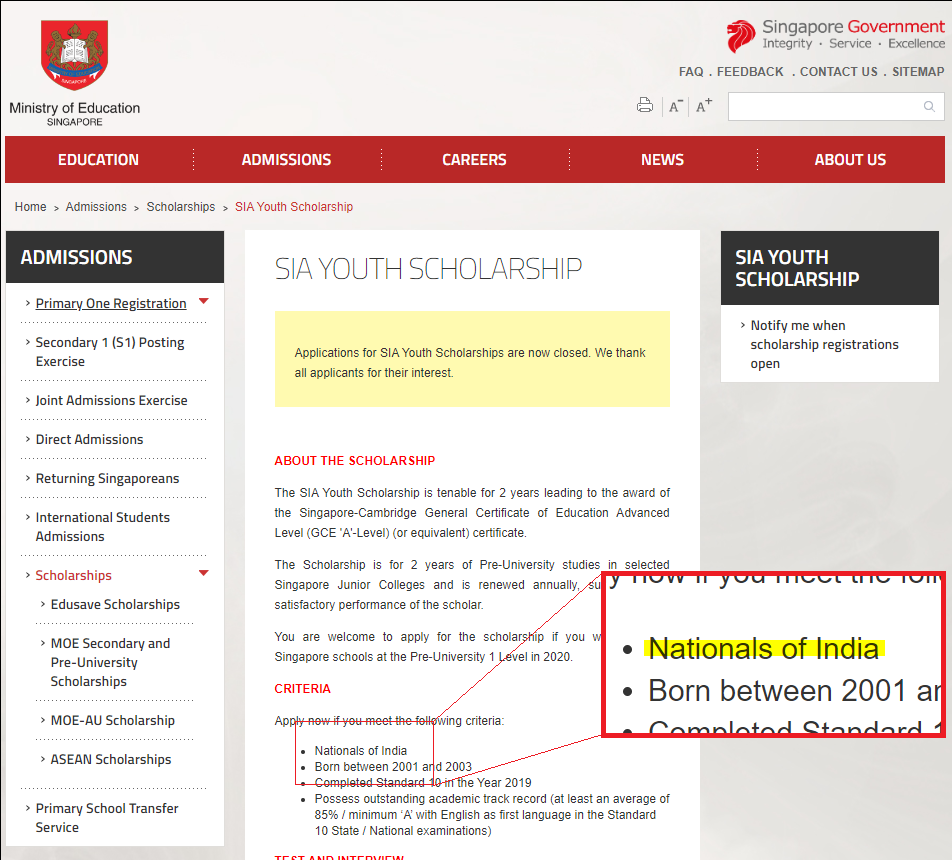This screenshot has height=860, width=952.
Task: Click chevron beside MOE-AU Scholarship
Action: click(x=42, y=720)
